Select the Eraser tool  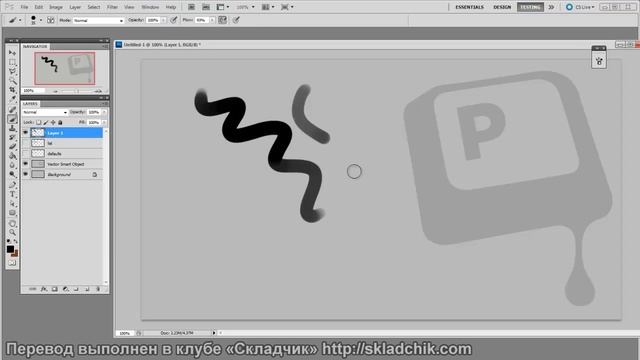pos(12,146)
